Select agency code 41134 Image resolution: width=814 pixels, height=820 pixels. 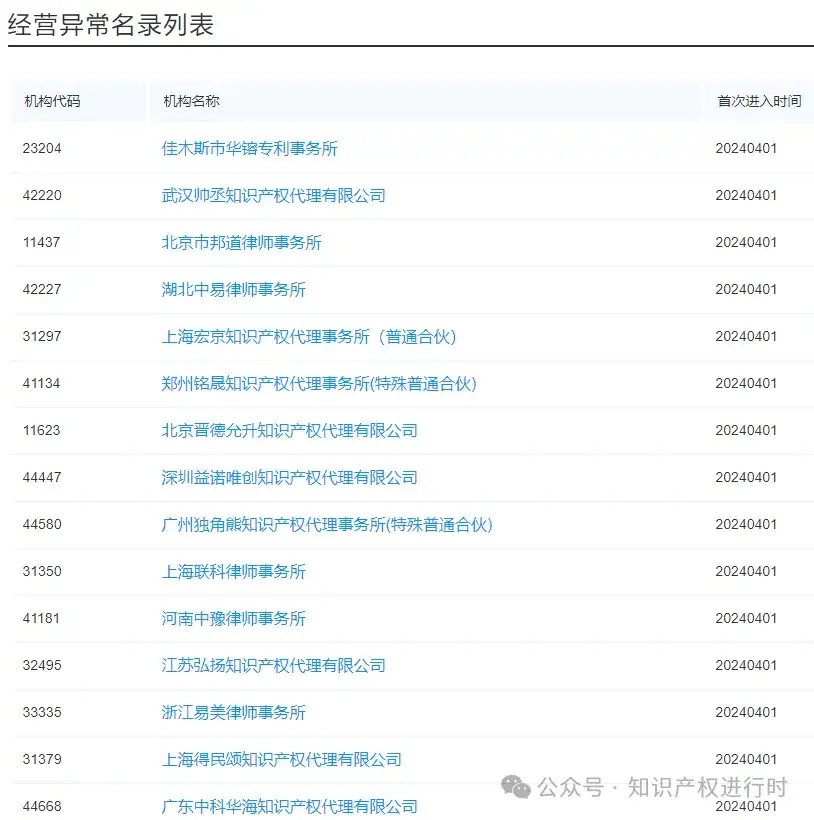[41, 384]
